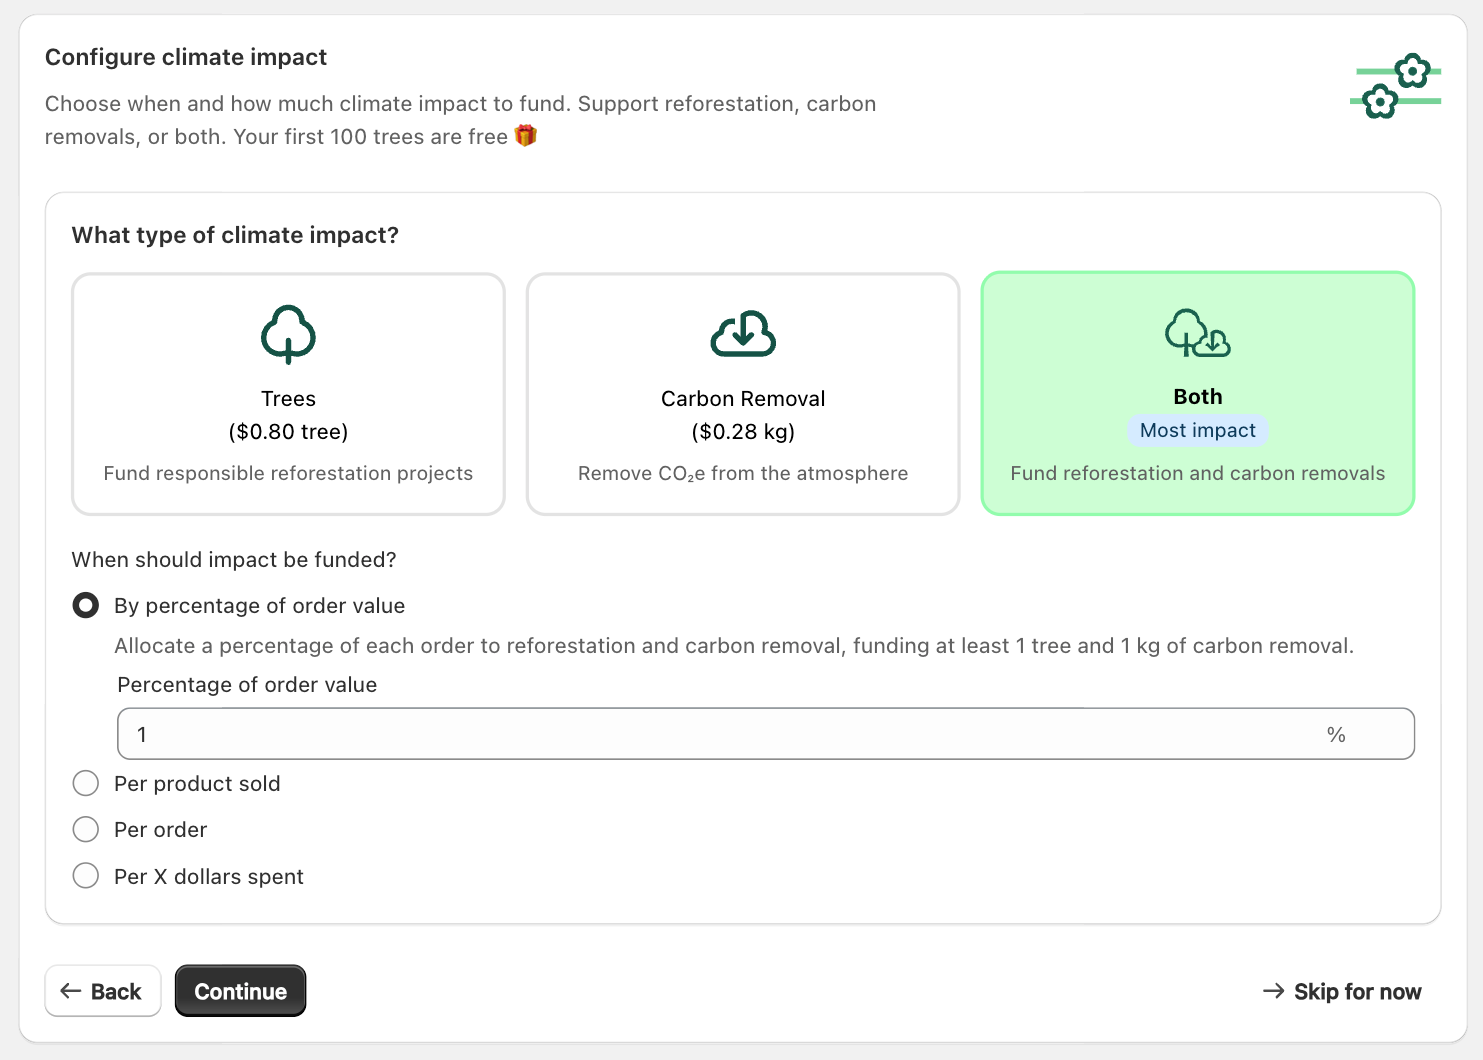Click the combined tree and cloud icon
Viewport: 1483px width, 1060px height.
point(1197,333)
